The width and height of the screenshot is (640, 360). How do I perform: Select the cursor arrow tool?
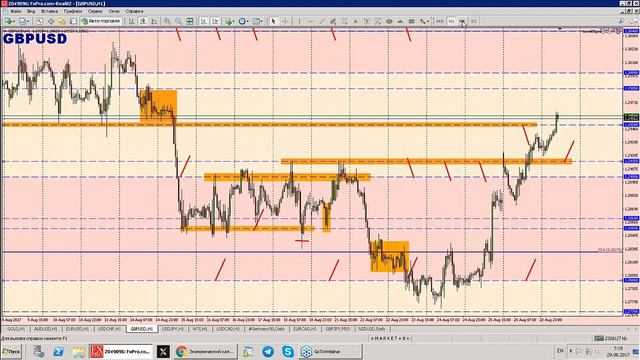tap(273, 21)
